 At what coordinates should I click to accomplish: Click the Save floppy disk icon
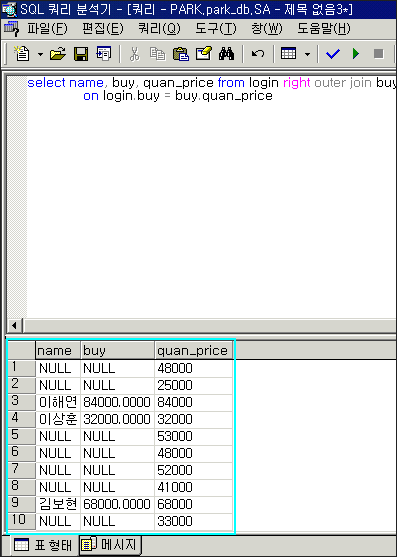81,54
